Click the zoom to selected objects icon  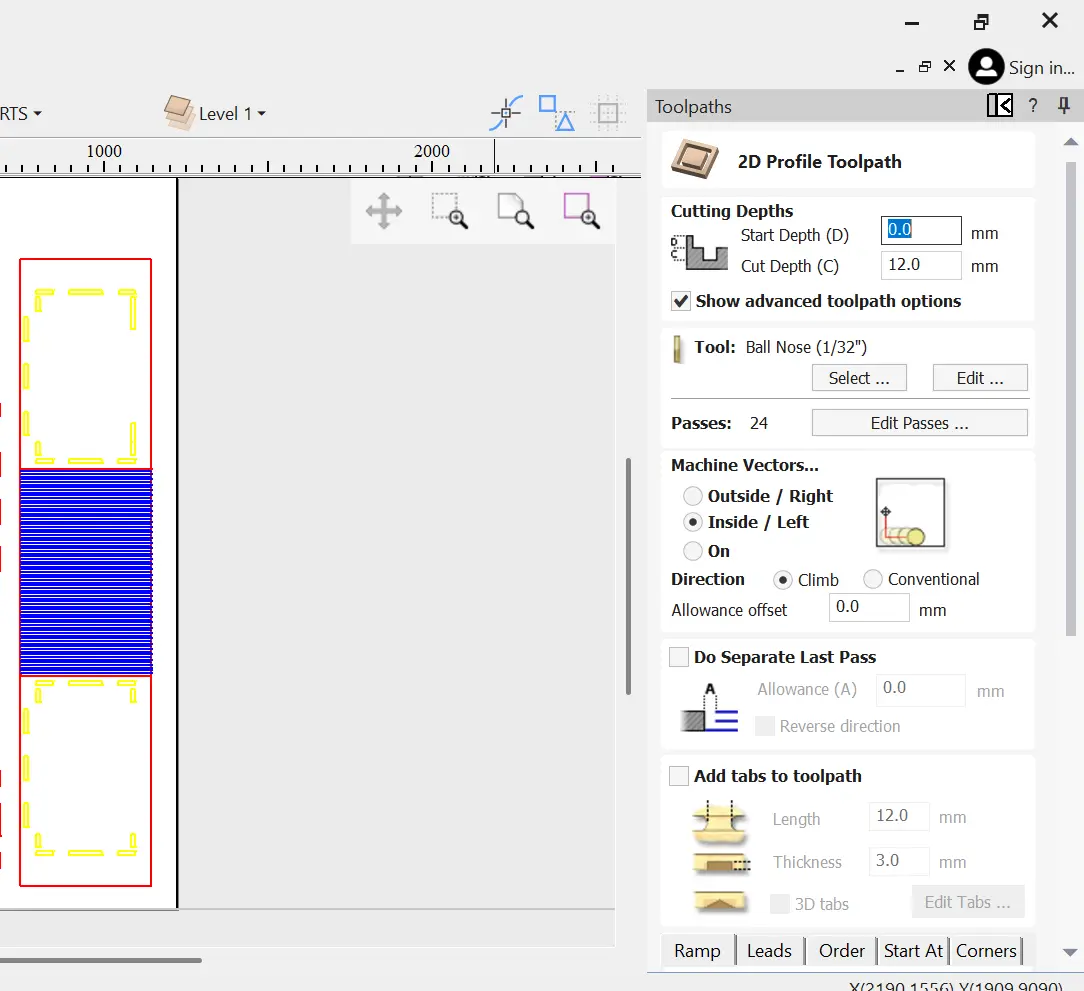tap(581, 211)
